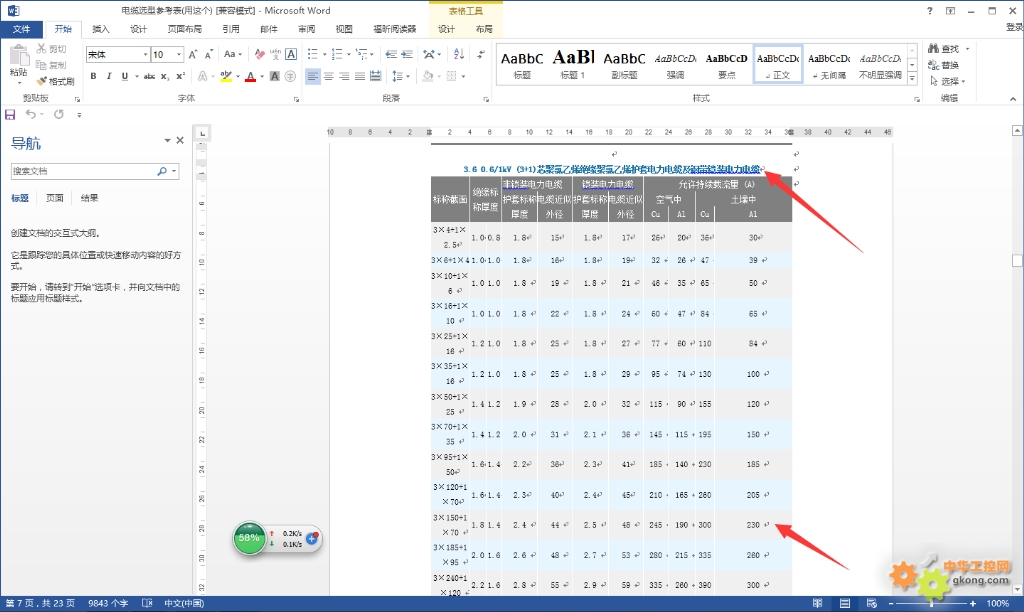The height and width of the screenshot is (612, 1024).
Task: Open Word Help question mark
Action: (x=930, y=11)
